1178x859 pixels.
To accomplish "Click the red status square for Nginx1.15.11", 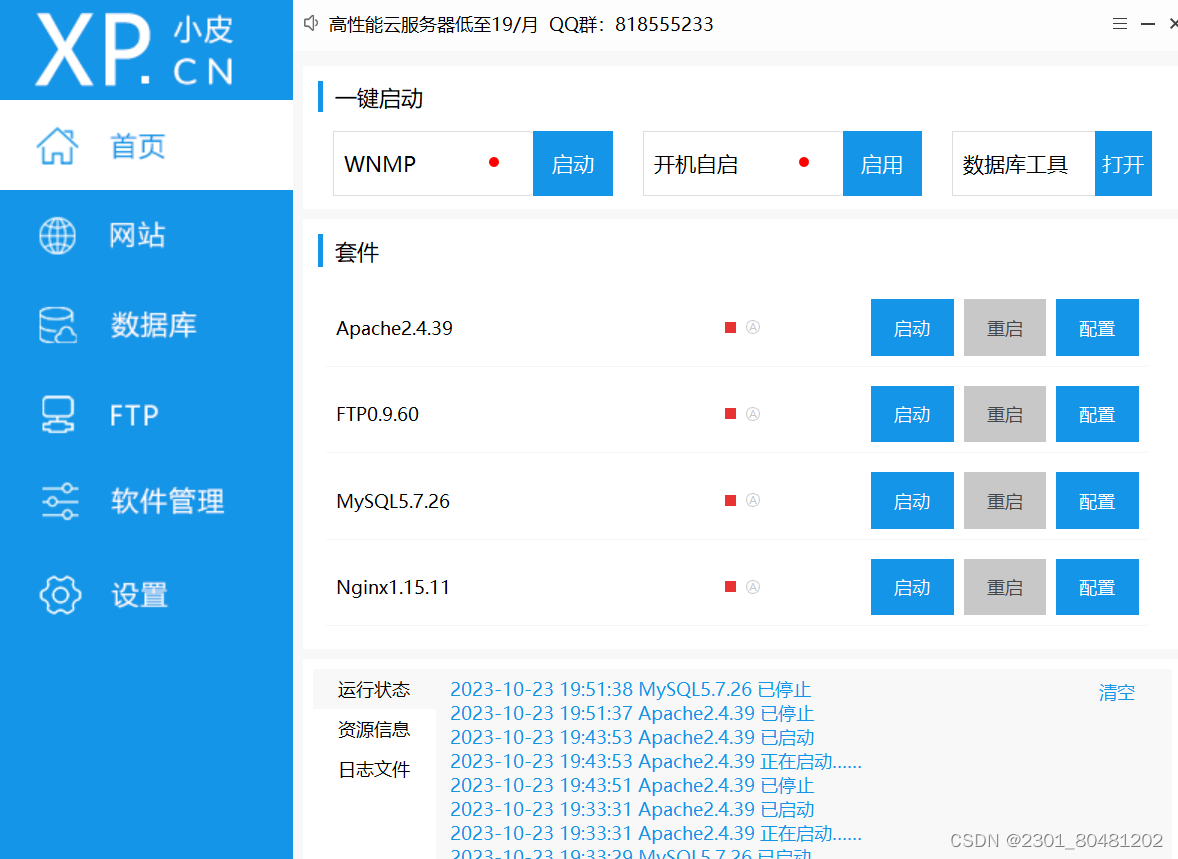I will pos(730,587).
